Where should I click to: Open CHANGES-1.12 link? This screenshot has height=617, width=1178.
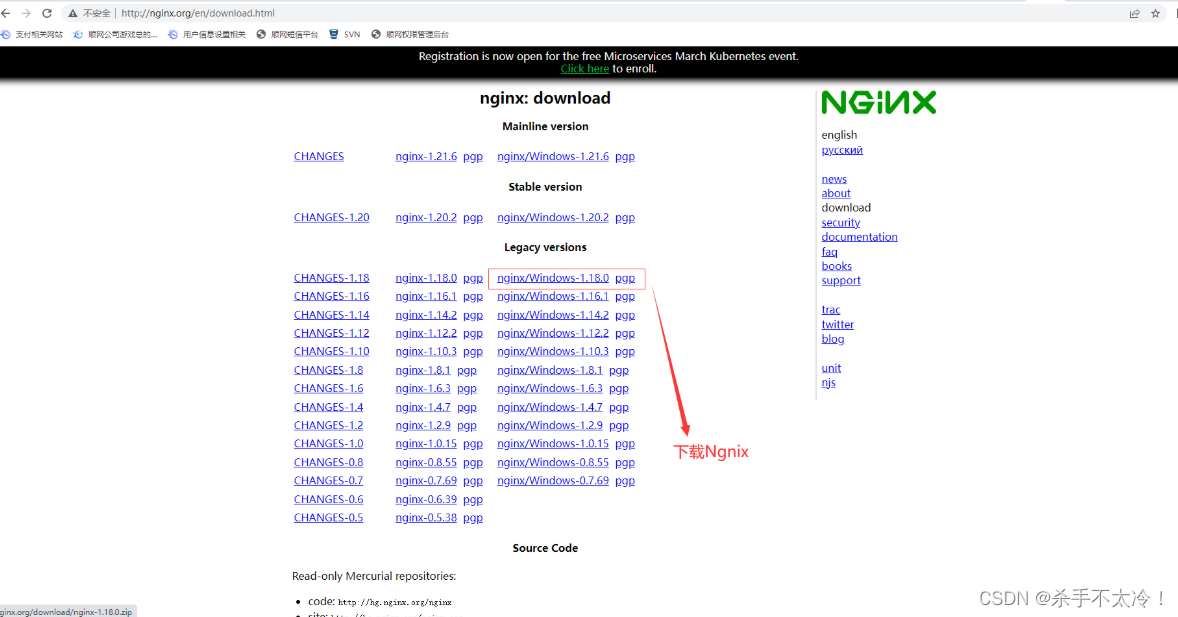pos(331,333)
